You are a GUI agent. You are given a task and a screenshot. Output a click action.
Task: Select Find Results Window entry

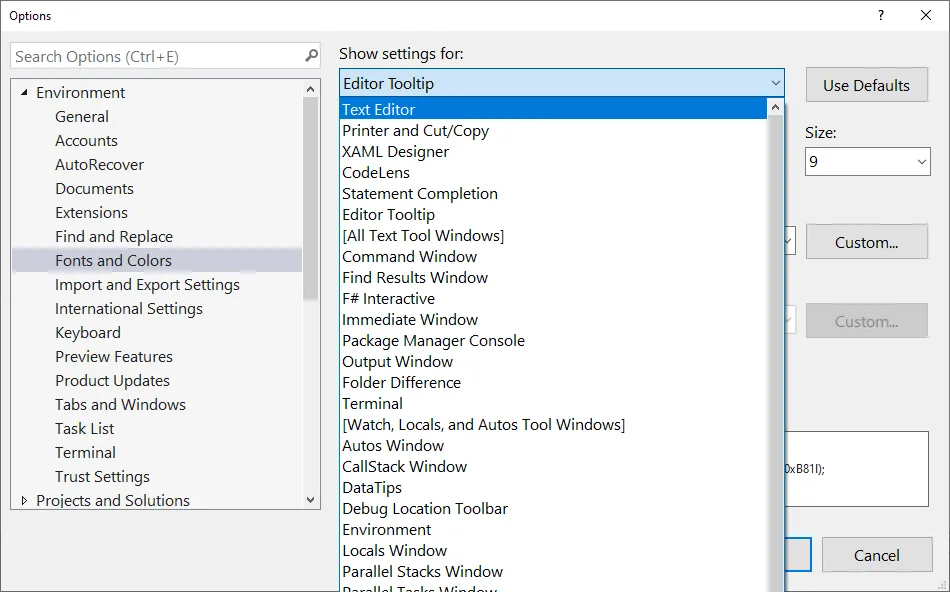pyautogui.click(x=553, y=278)
